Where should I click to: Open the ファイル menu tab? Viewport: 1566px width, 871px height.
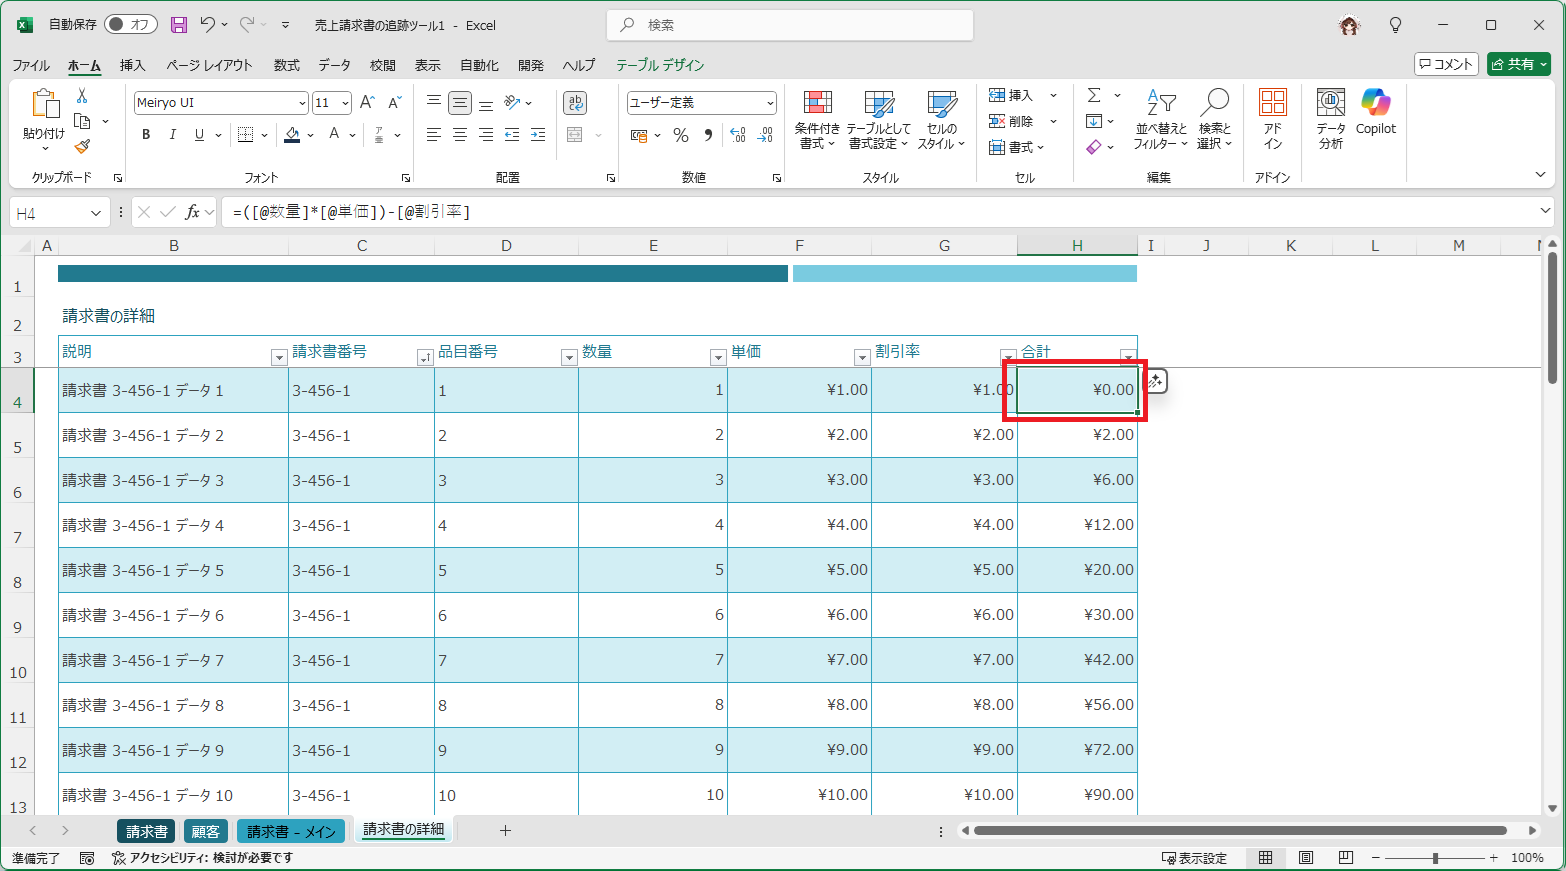(31, 65)
